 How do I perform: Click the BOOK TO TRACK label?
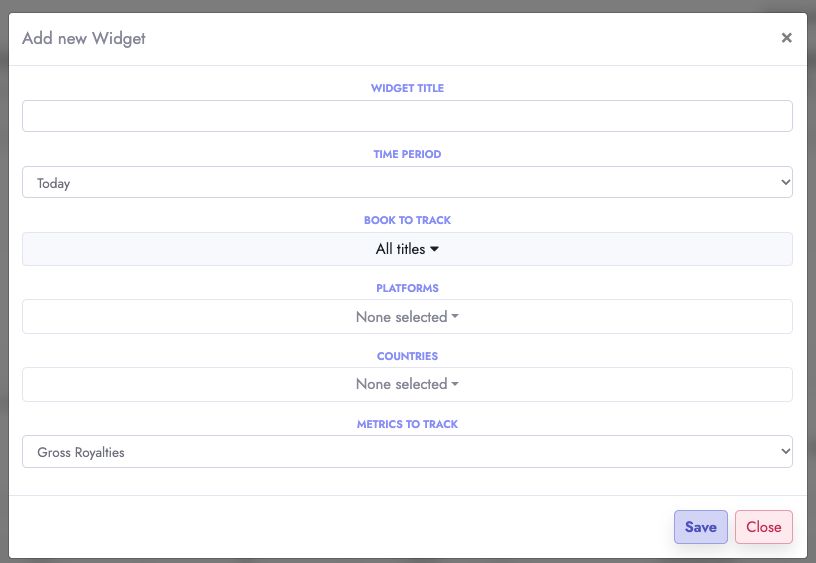tap(407, 220)
